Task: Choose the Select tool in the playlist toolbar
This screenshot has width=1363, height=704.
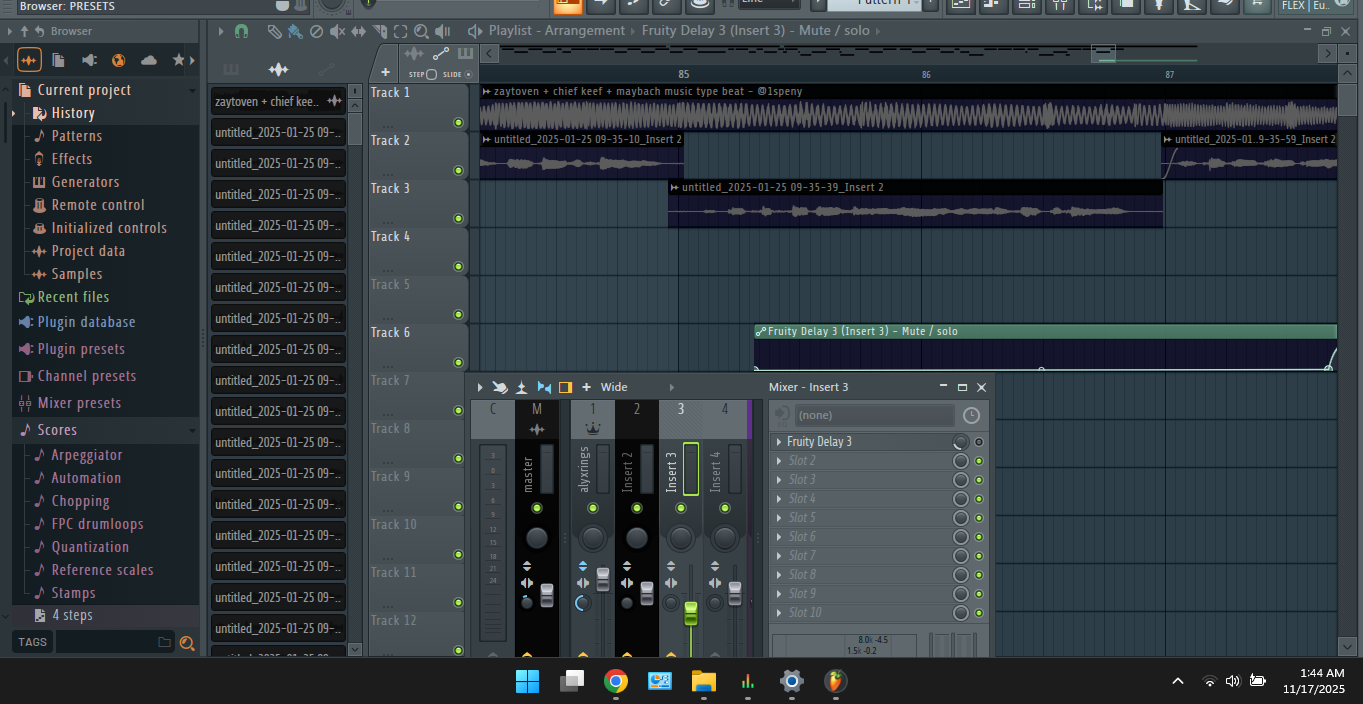Action: click(x=400, y=31)
